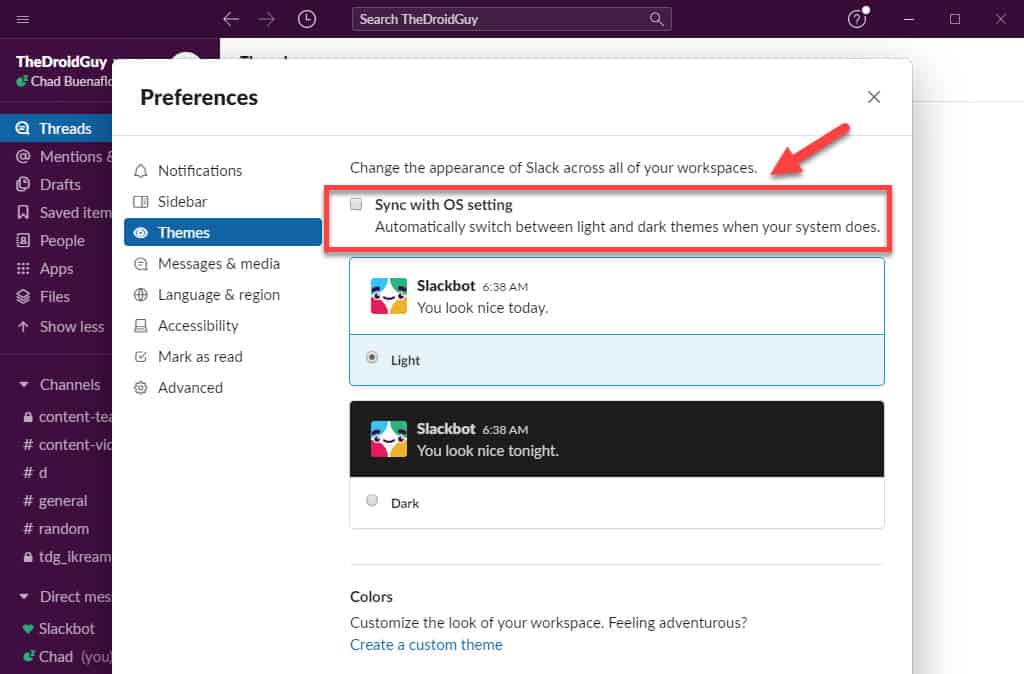Image resolution: width=1024 pixels, height=674 pixels.
Task: Select the Light theme radio button
Action: coord(372,358)
